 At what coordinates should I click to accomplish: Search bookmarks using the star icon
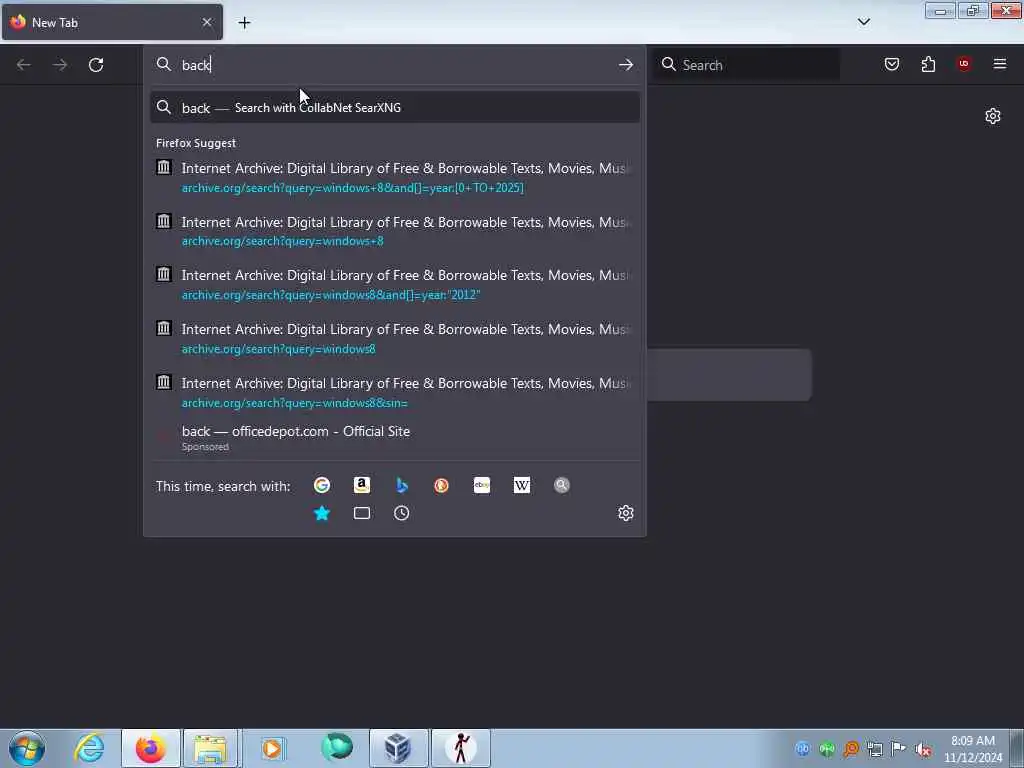(x=321, y=513)
